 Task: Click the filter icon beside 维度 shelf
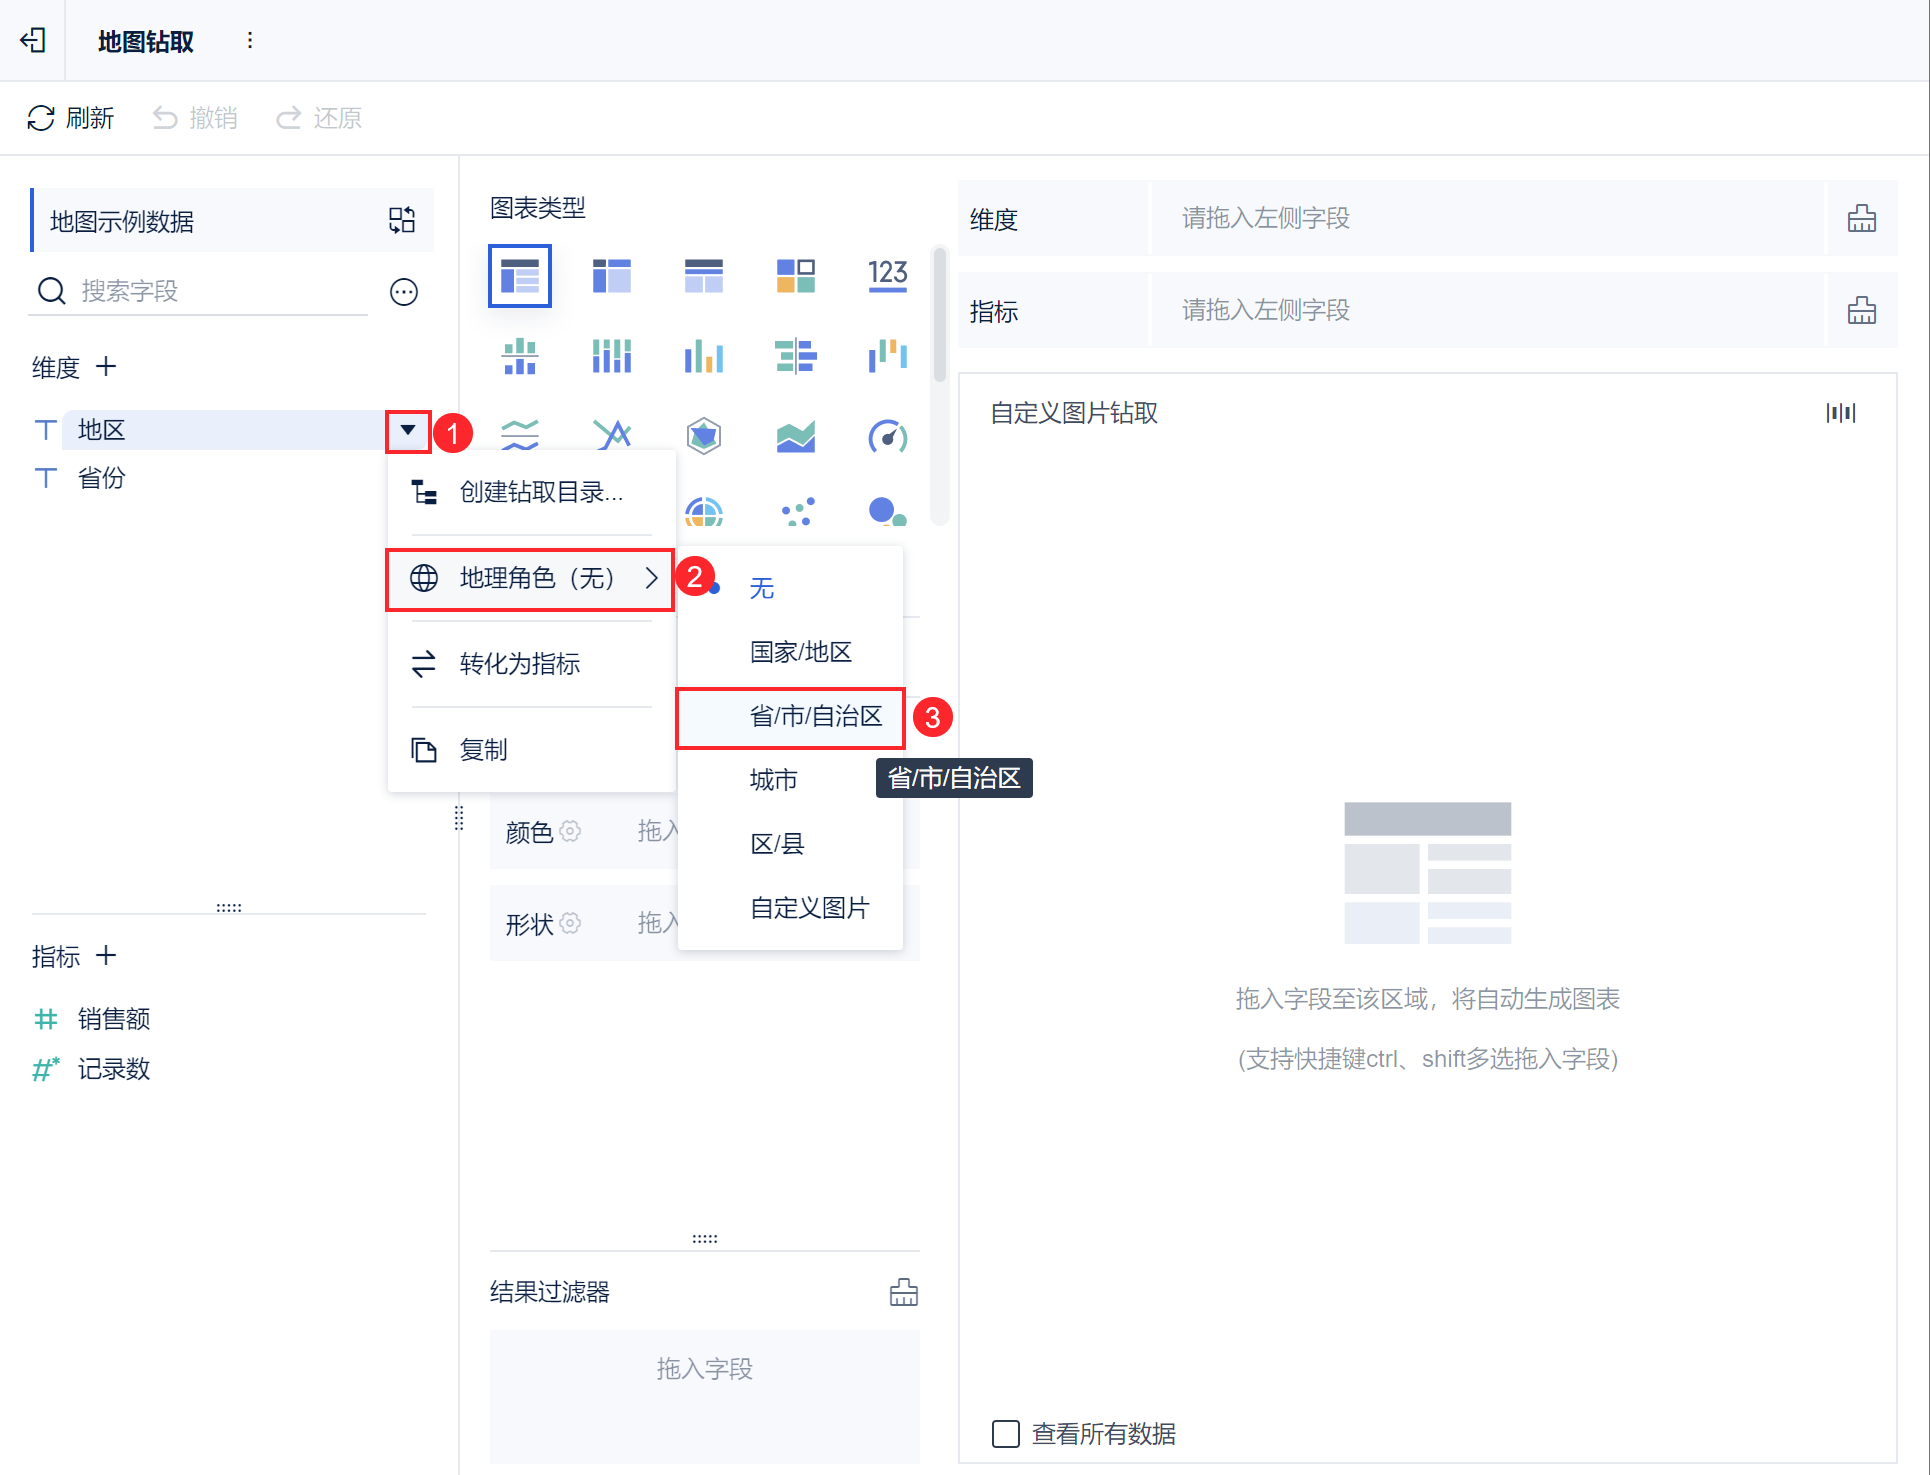(x=1861, y=218)
